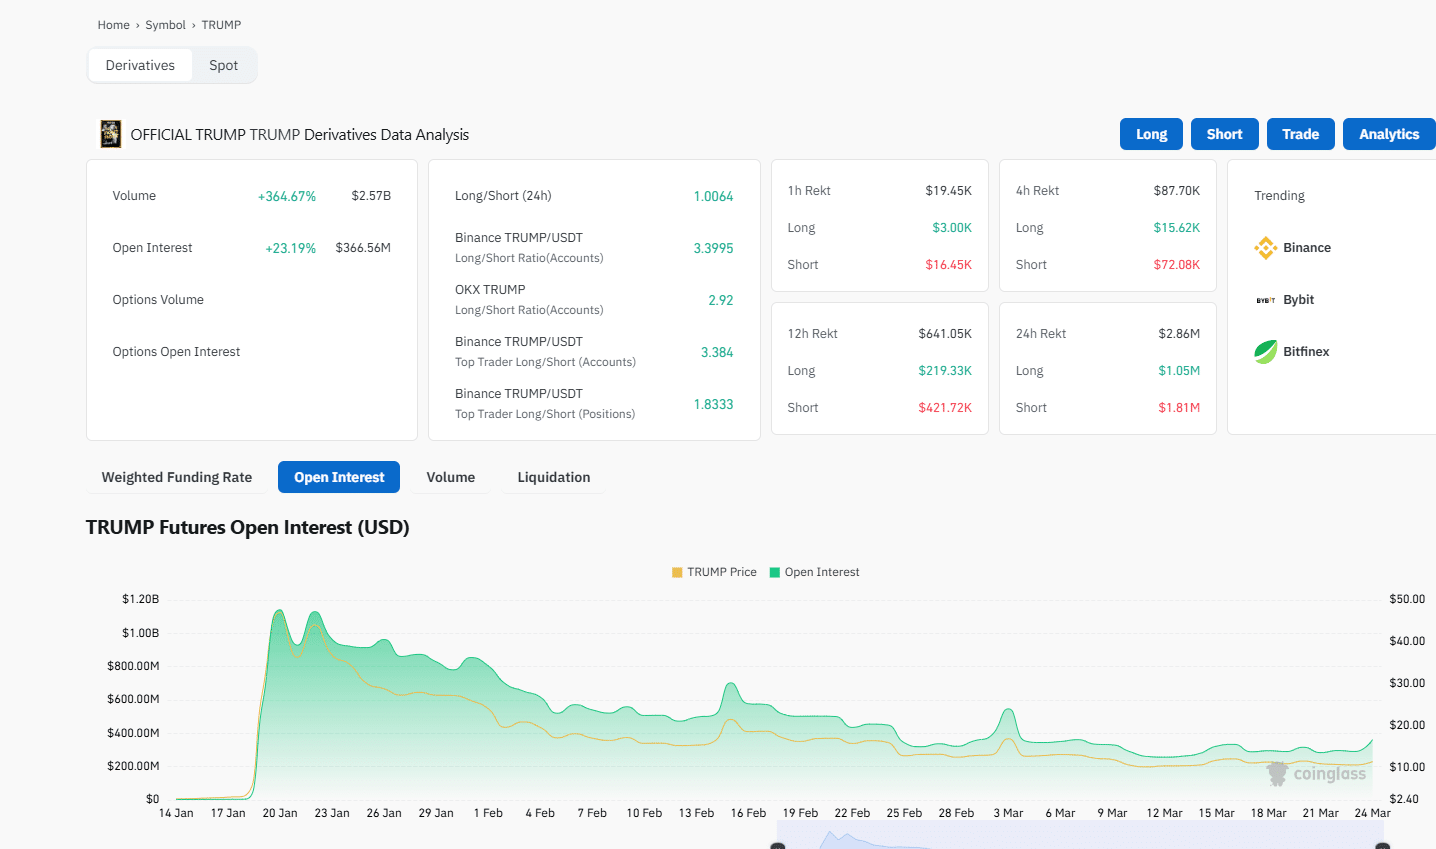Click the Binance accounts ratio value 3.3995
Screen dimensions: 1436x849
point(713,248)
